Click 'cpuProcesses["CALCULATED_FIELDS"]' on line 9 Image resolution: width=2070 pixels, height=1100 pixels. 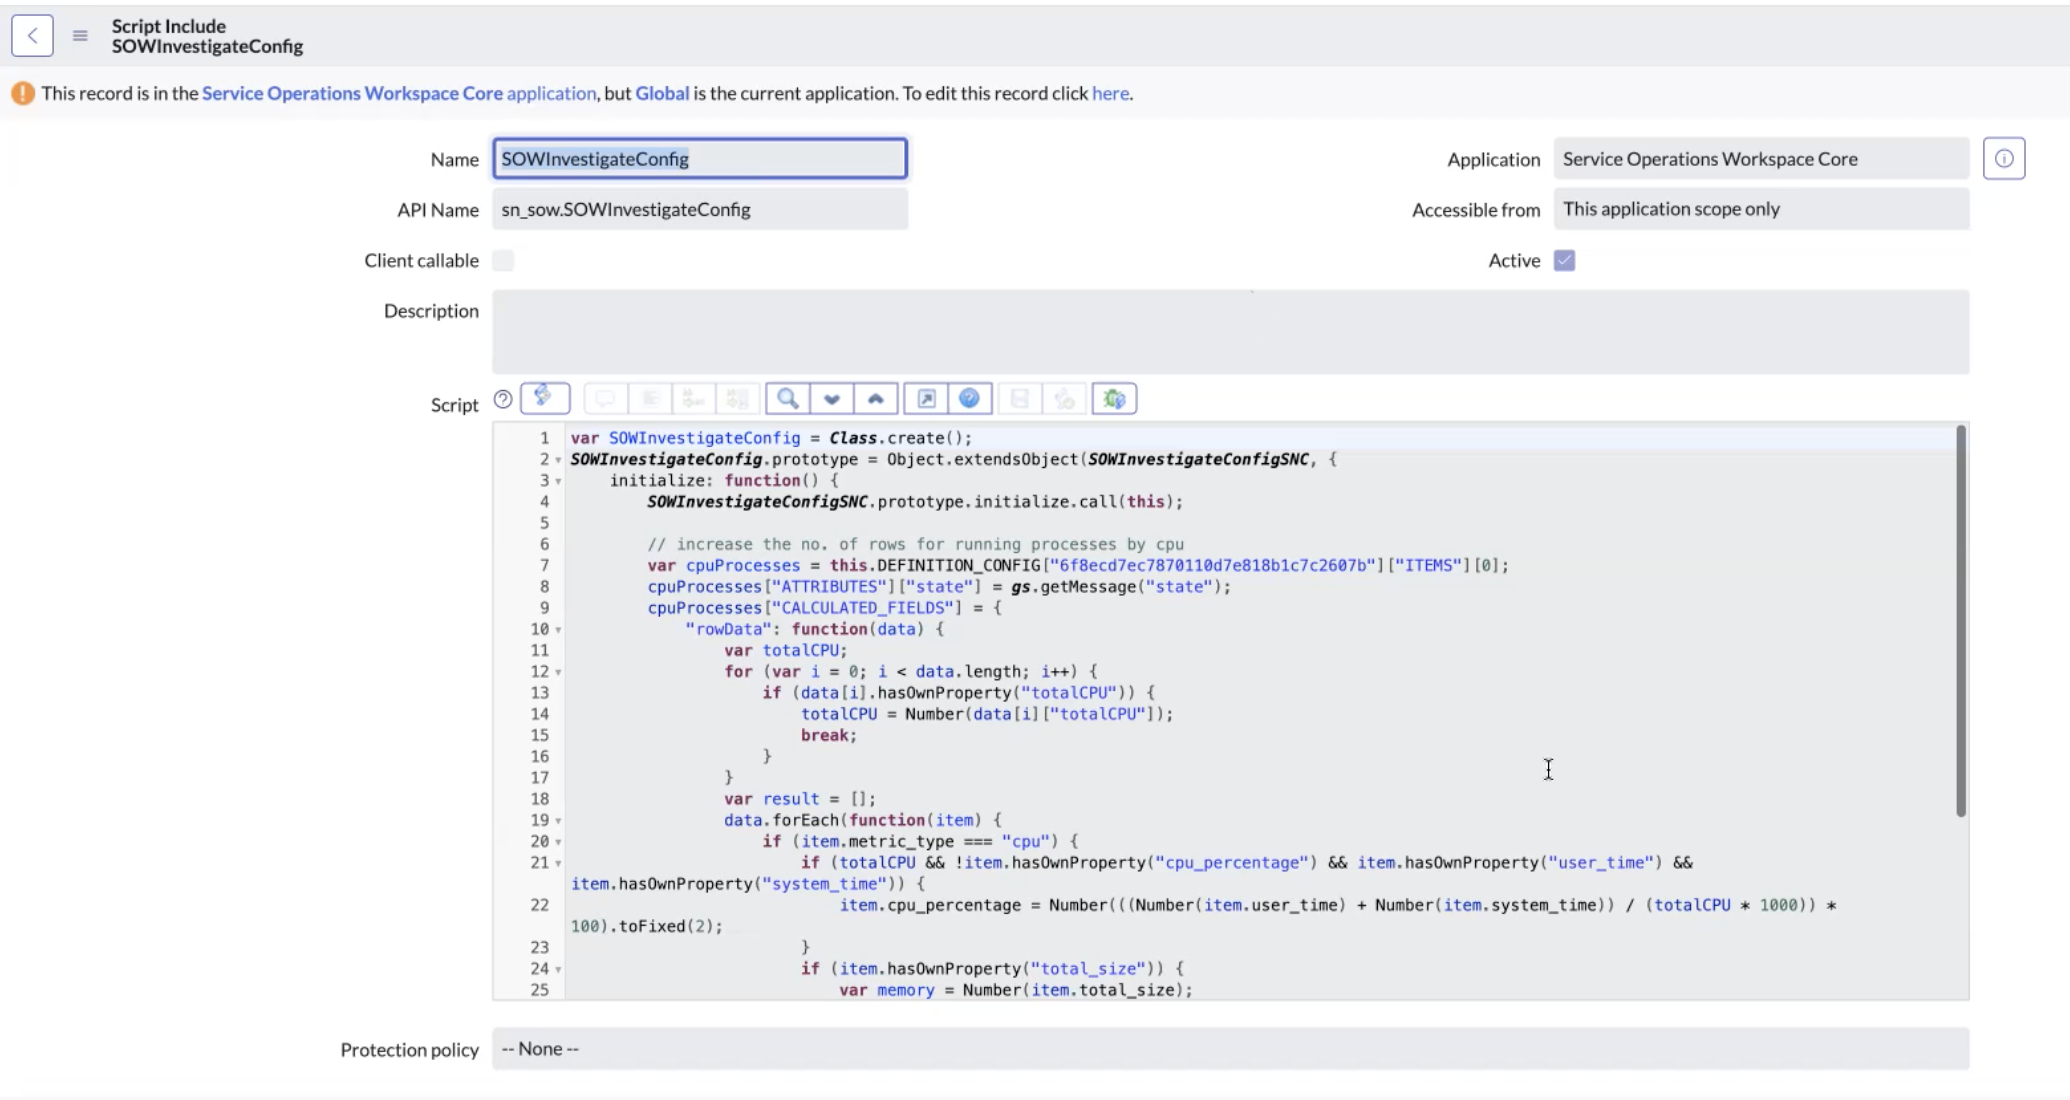pyautogui.click(x=805, y=608)
